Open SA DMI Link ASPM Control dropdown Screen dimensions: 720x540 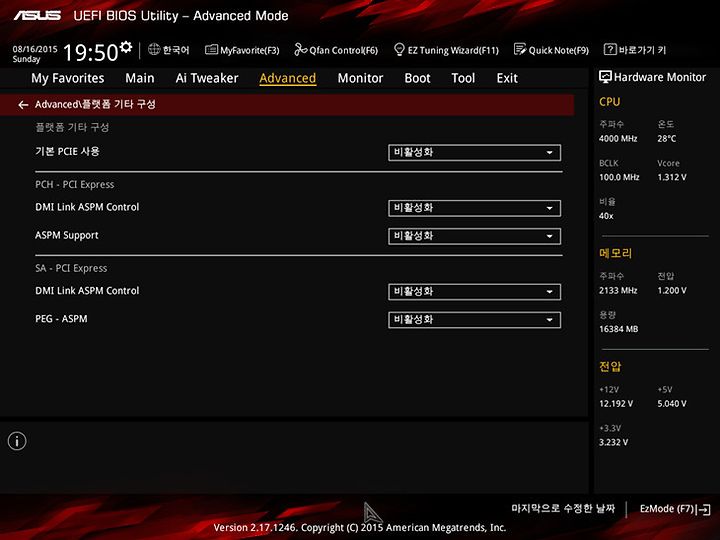click(x=474, y=292)
